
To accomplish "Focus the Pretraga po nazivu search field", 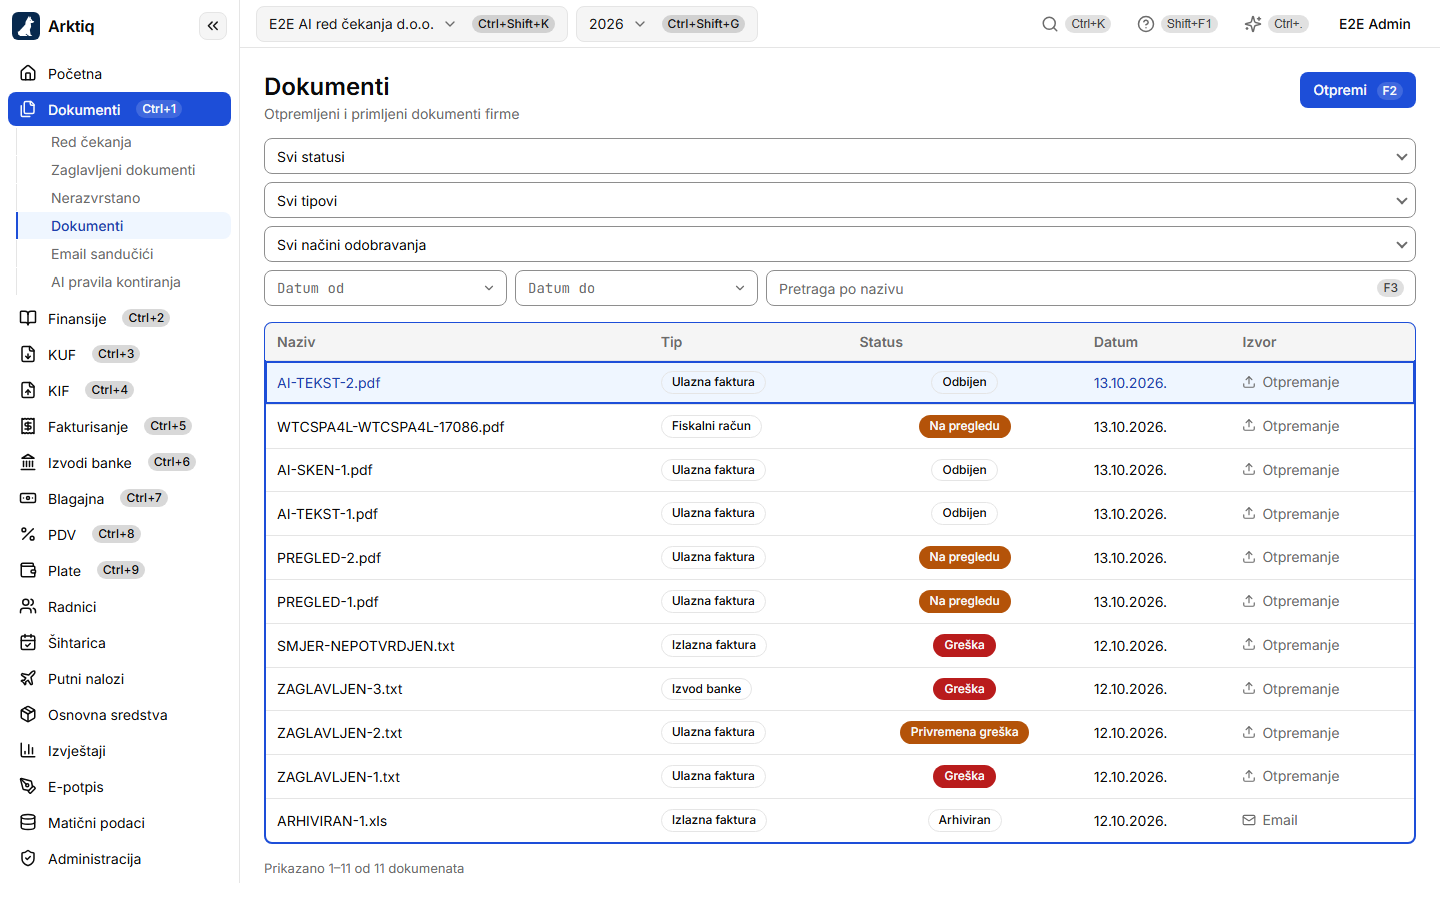I will tap(1090, 288).
